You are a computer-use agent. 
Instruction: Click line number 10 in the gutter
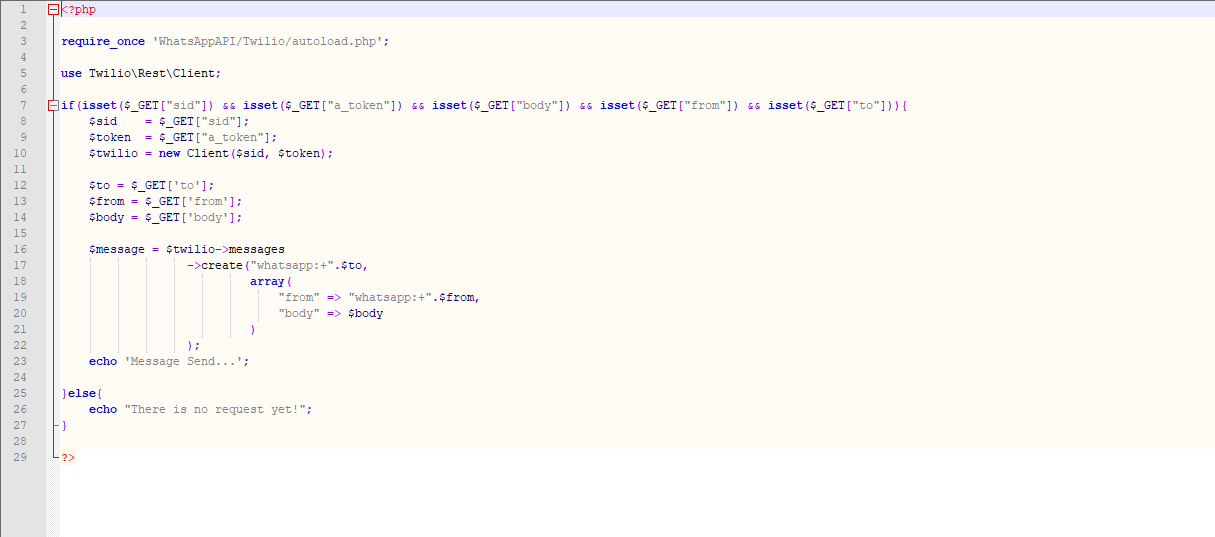pyautogui.click(x=20, y=153)
